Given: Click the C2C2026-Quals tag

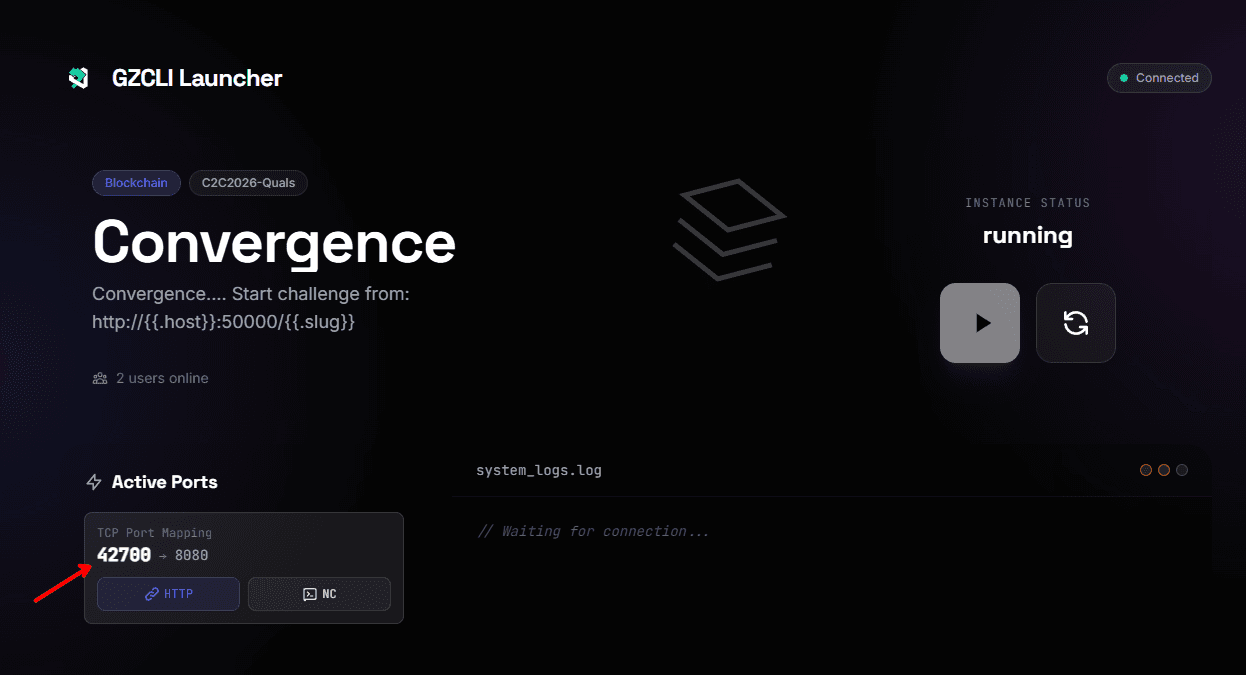Looking at the screenshot, I should tap(248, 183).
